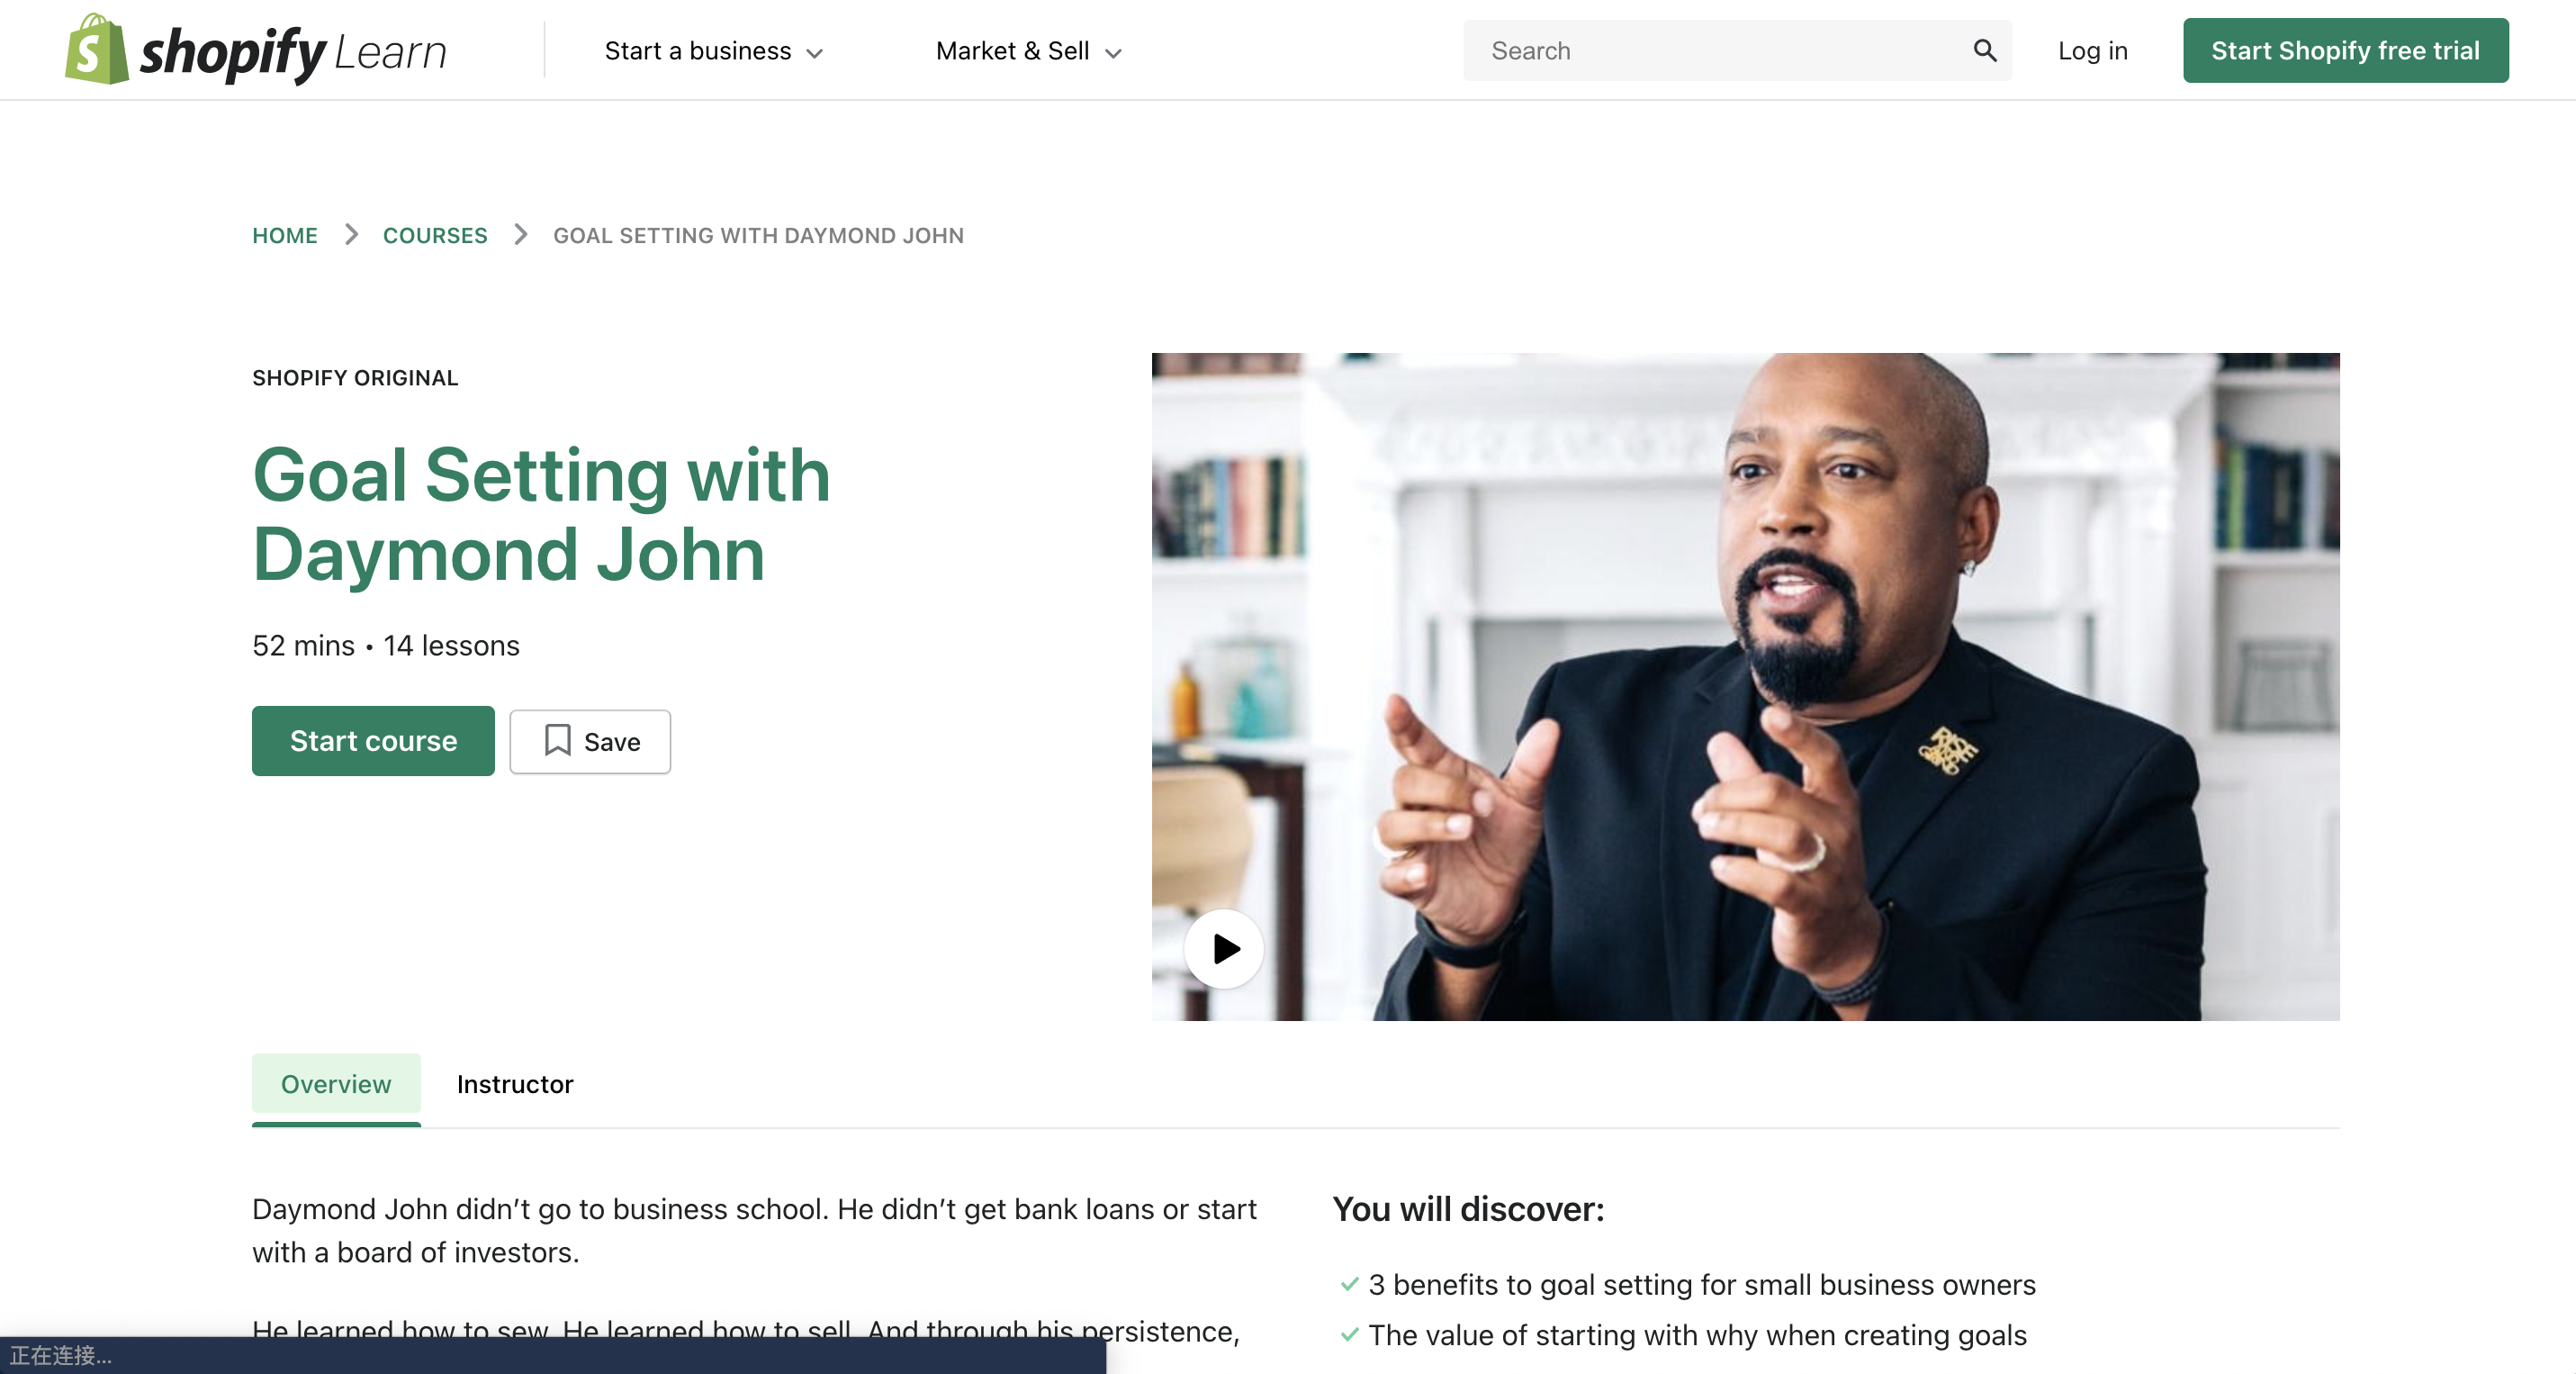2576x1374 pixels.
Task: Click the Start course button
Action: pyautogui.click(x=373, y=741)
